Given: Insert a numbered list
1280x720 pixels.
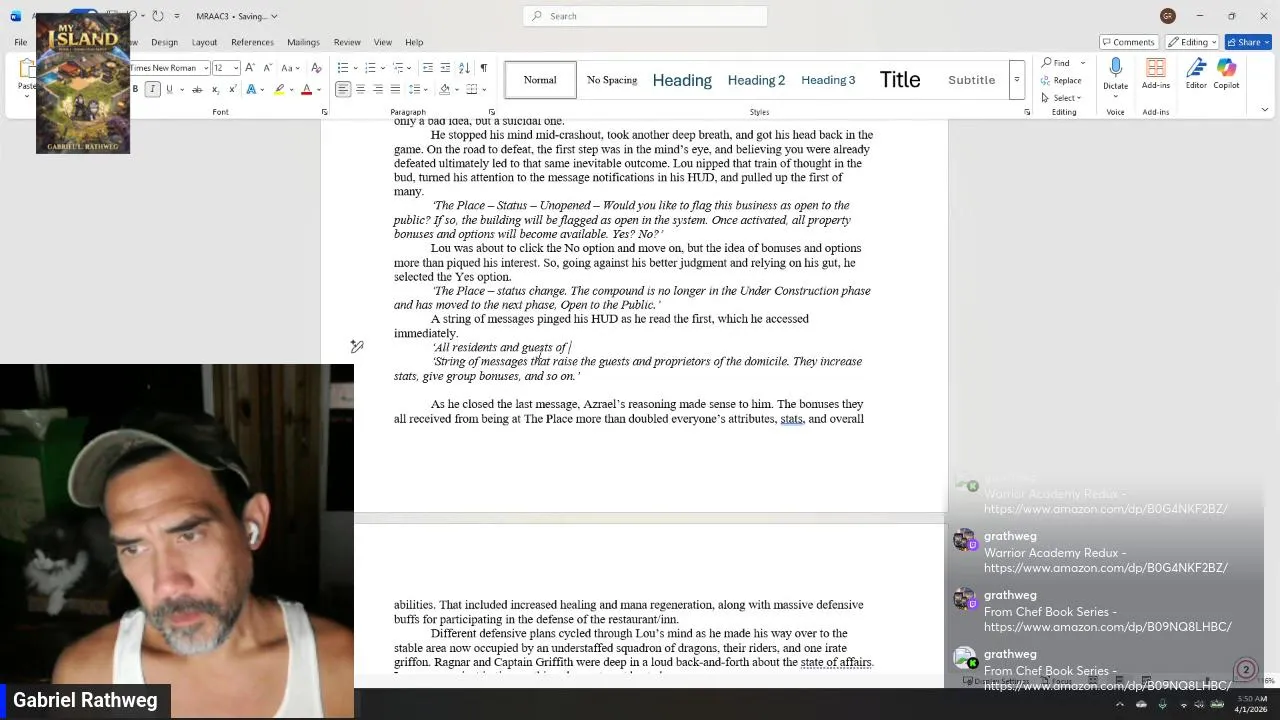Looking at the screenshot, I should [370, 68].
